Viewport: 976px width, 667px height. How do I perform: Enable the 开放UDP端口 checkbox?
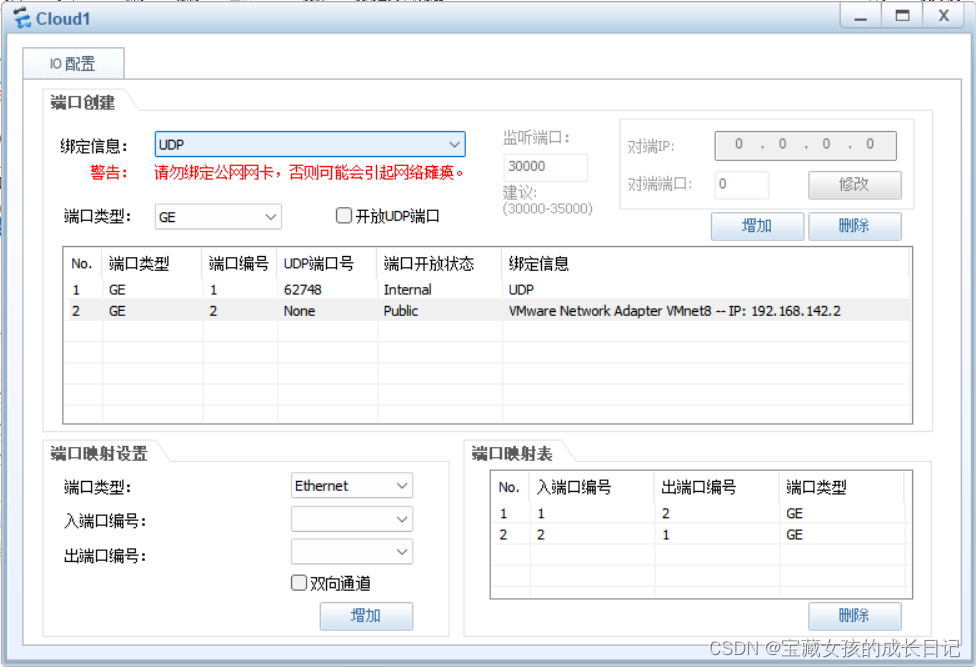pyautogui.click(x=344, y=215)
